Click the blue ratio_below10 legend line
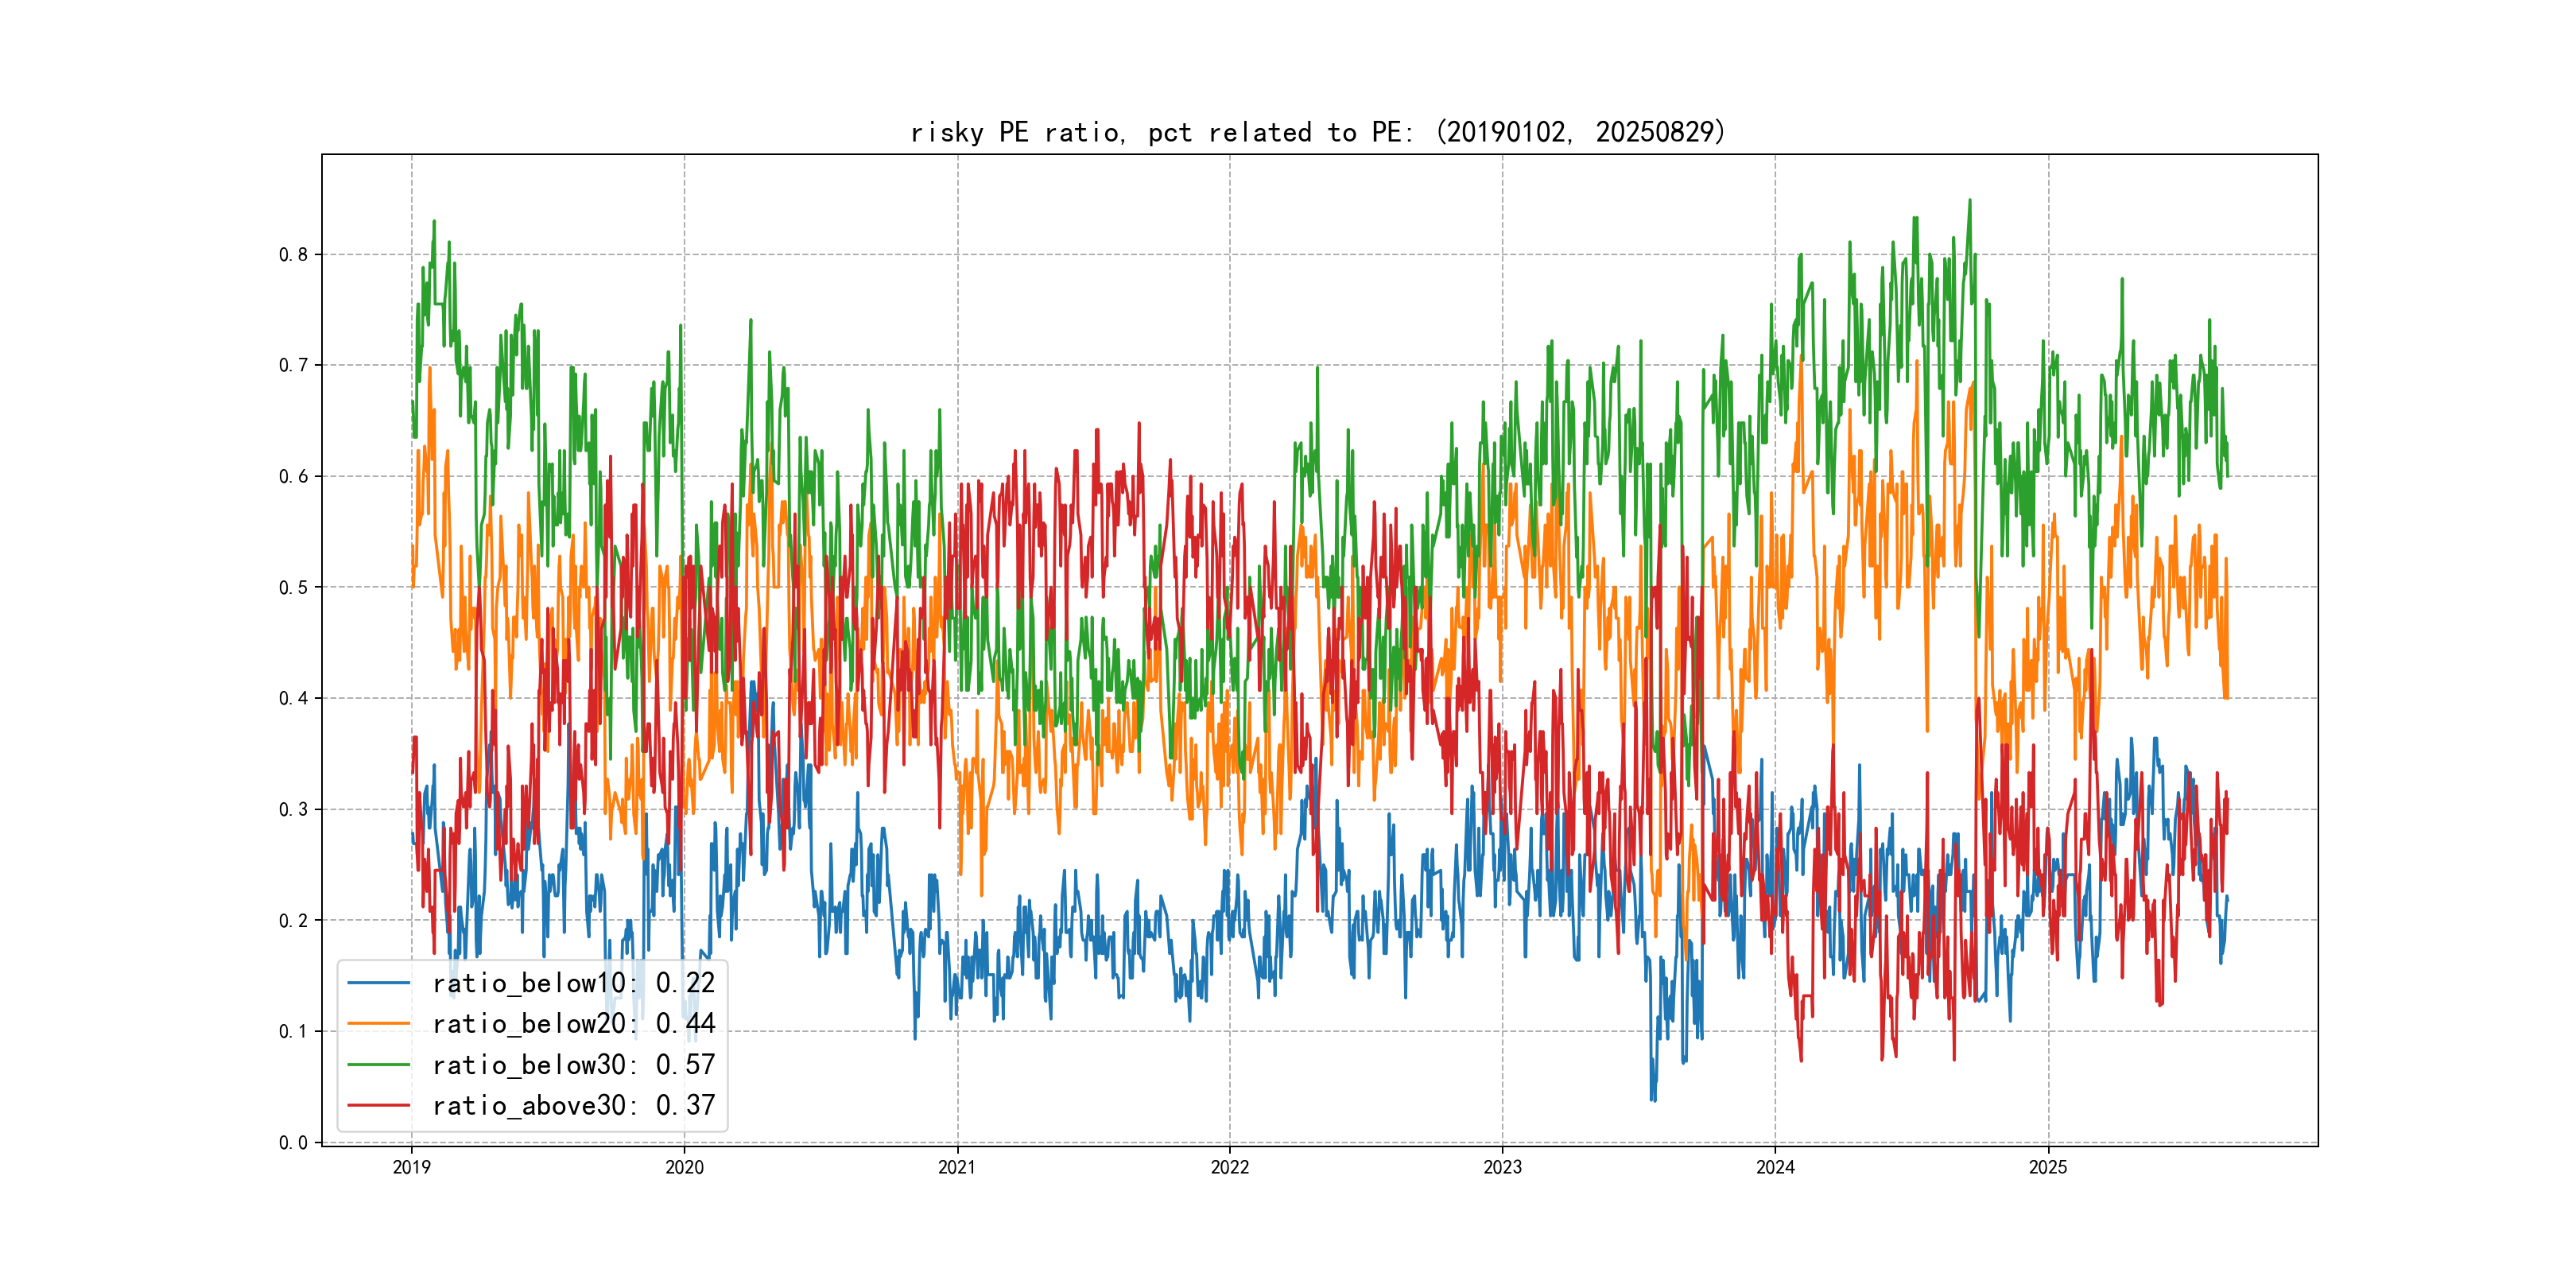 click(x=378, y=983)
